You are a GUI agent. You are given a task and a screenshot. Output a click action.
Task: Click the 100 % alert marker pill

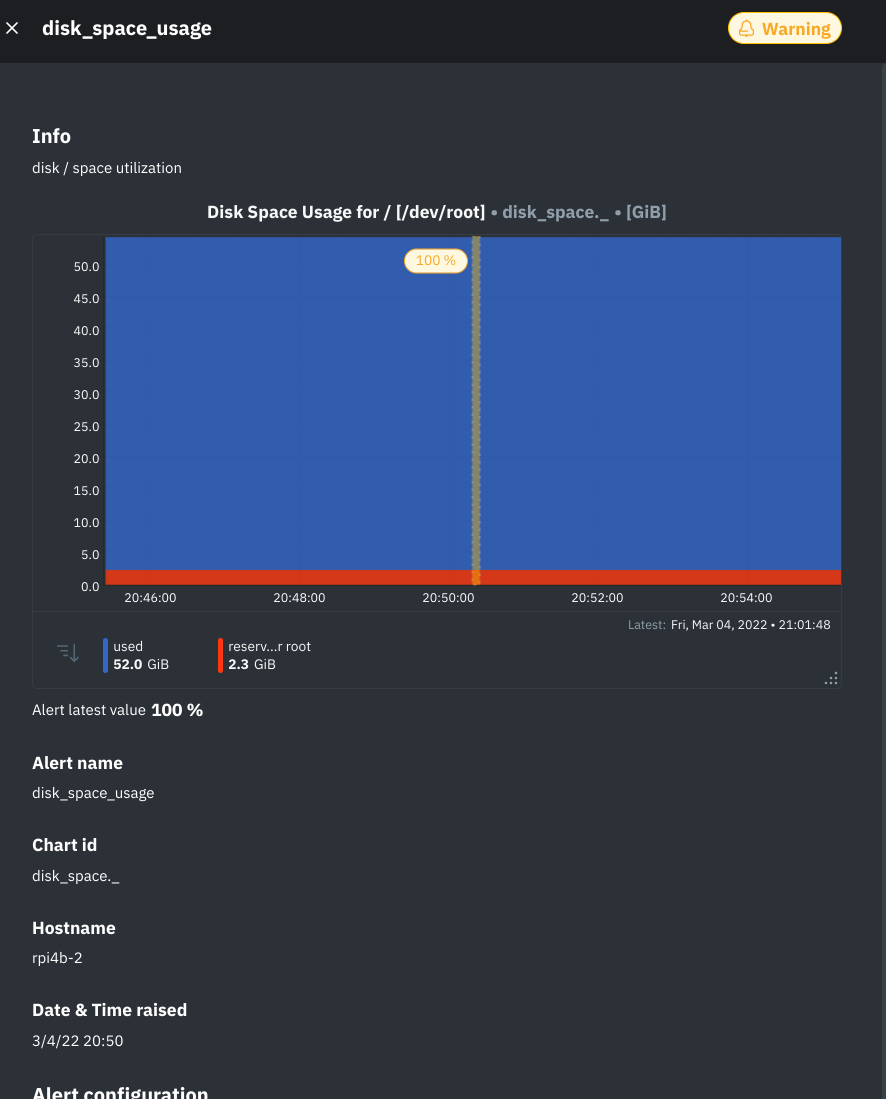(436, 260)
